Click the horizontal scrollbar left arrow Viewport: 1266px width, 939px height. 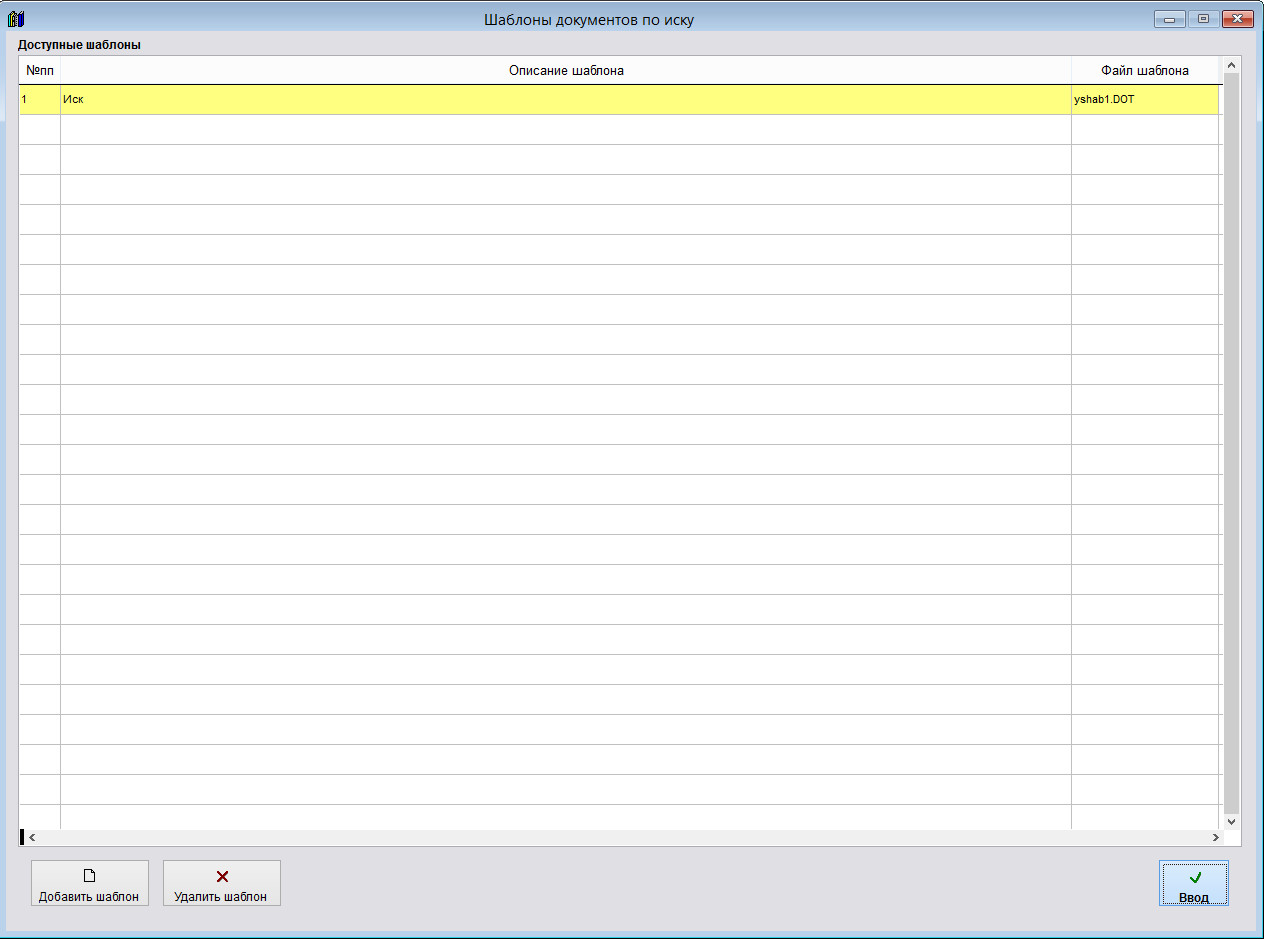coord(32,837)
